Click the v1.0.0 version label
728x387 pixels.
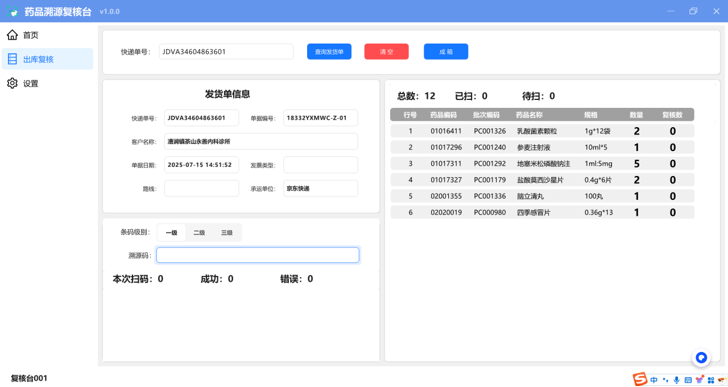click(x=110, y=12)
